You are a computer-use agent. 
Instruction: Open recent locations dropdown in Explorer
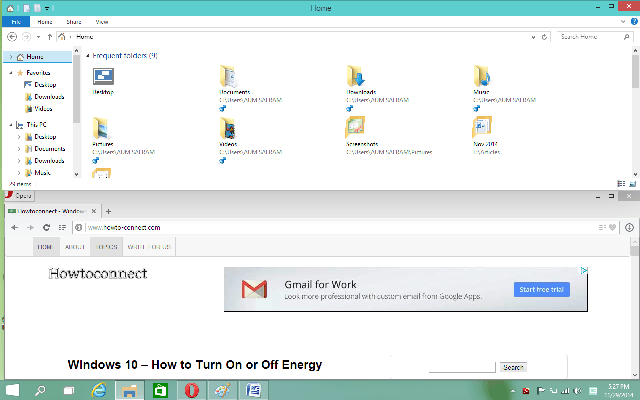[x=38, y=37]
